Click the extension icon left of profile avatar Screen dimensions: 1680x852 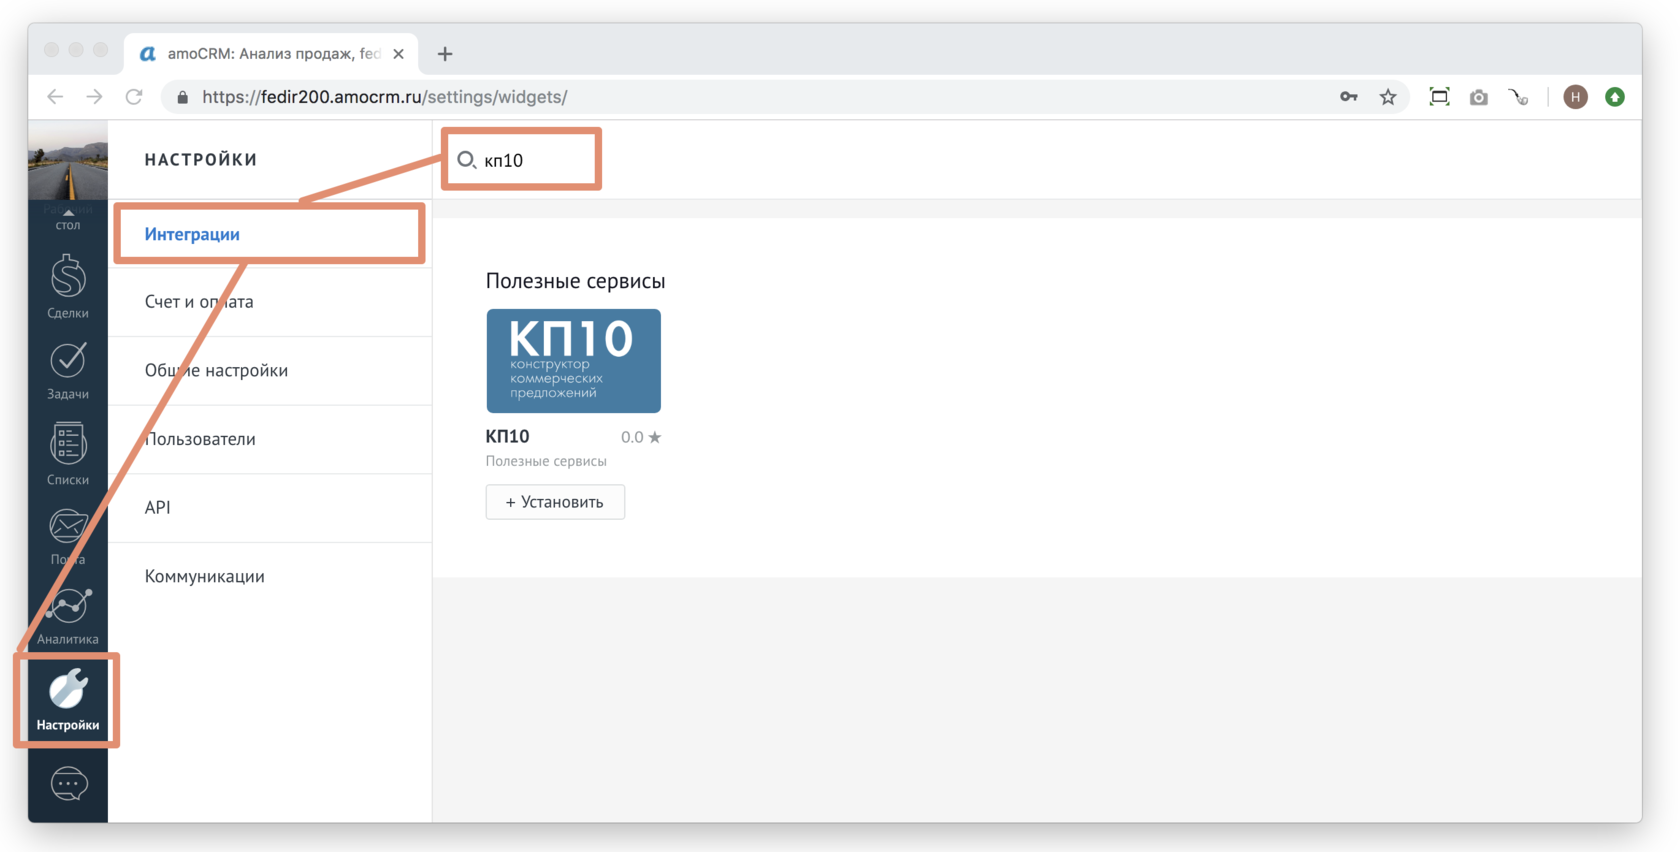(1519, 97)
